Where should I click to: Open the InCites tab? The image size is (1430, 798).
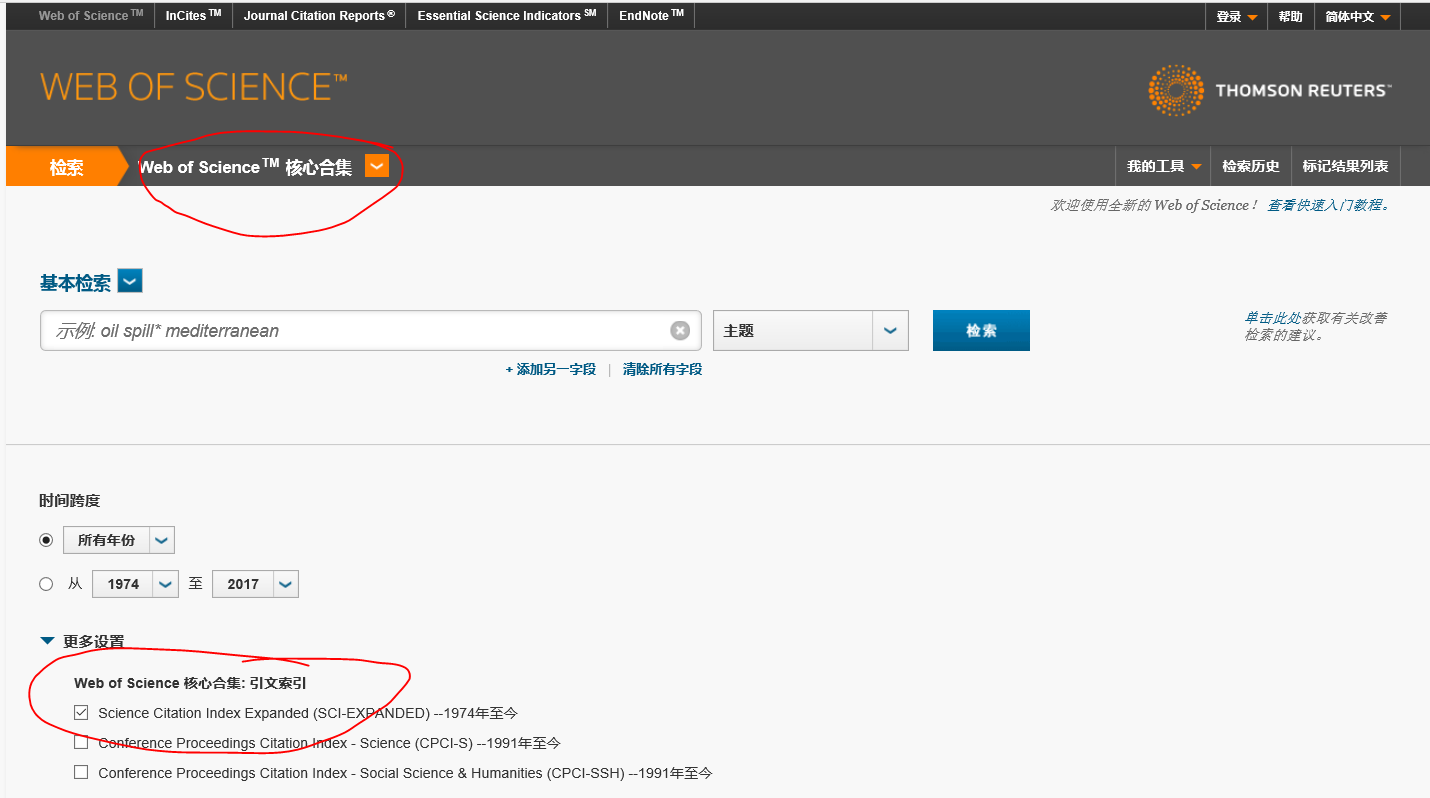click(193, 16)
